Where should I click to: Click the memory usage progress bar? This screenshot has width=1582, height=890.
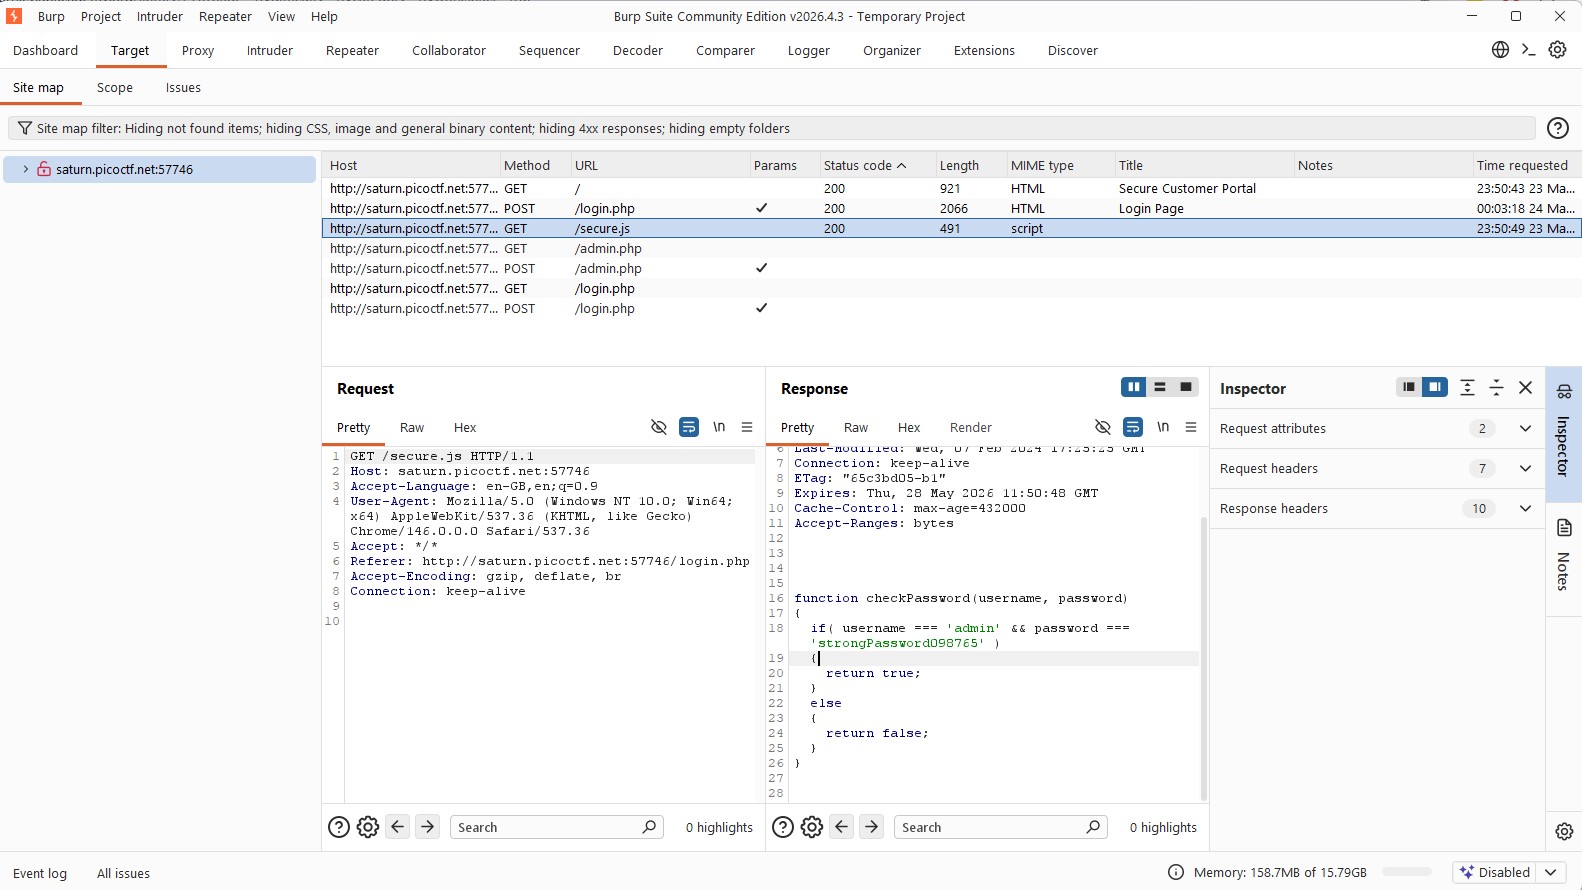(x=1407, y=872)
